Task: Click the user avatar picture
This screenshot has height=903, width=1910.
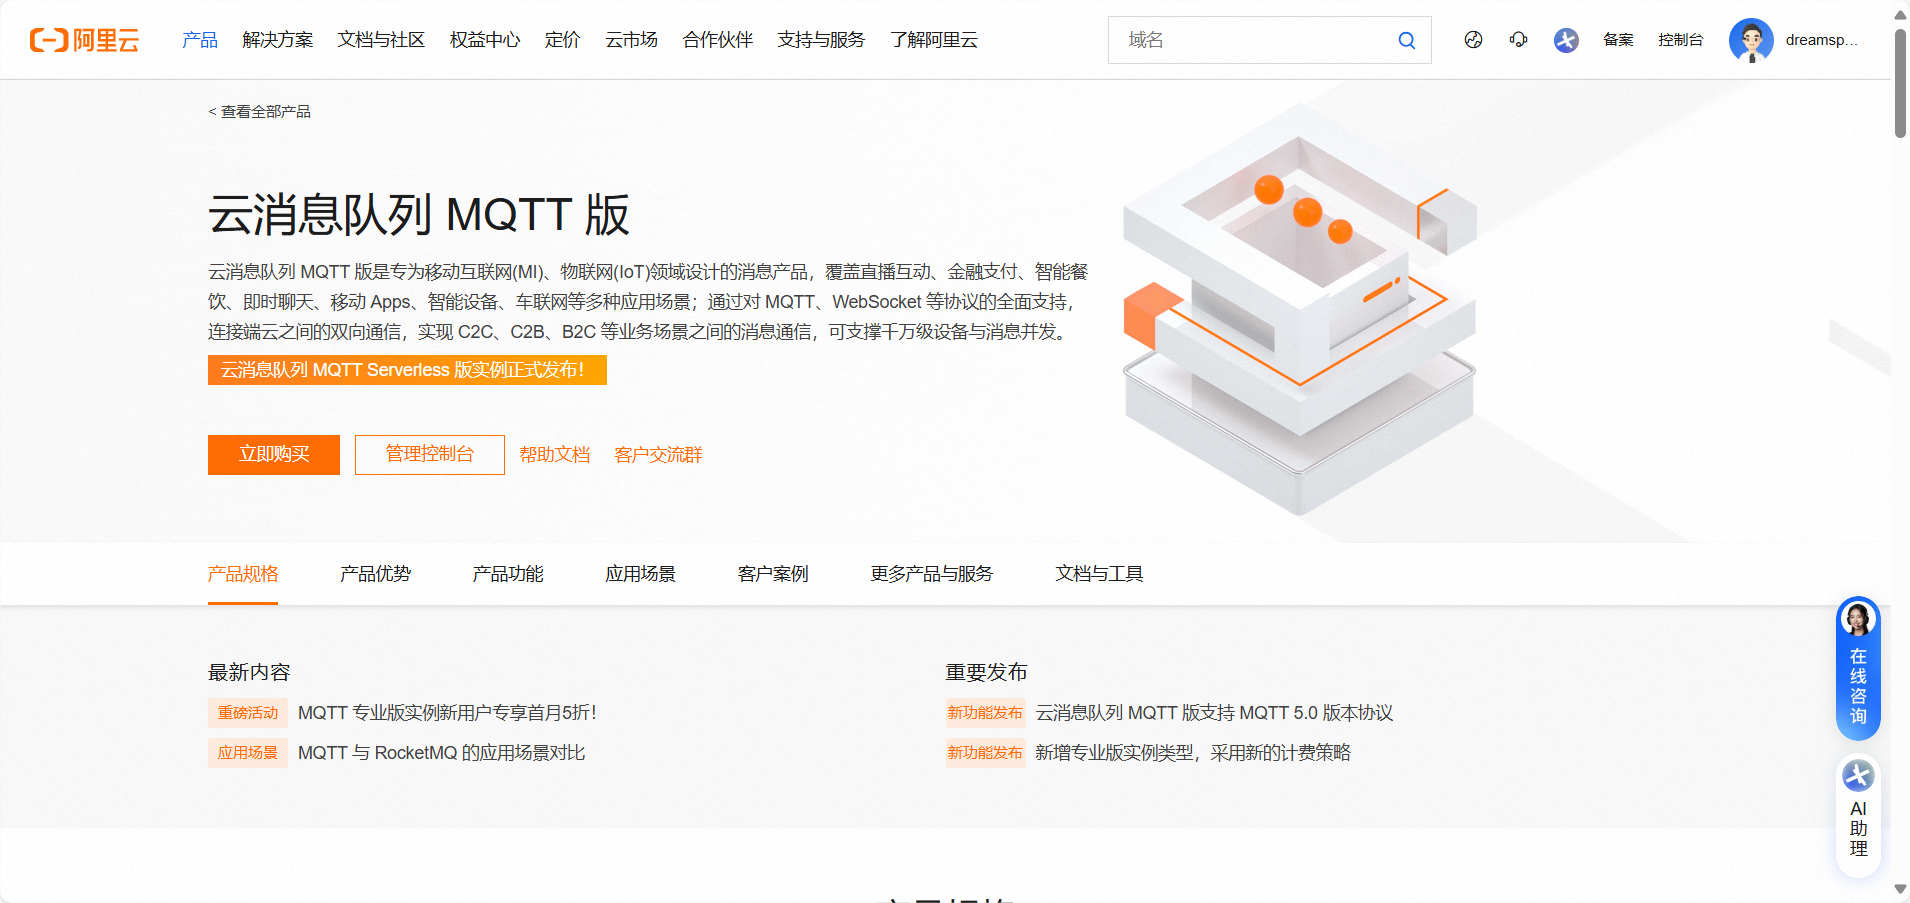Action: tap(1751, 40)
